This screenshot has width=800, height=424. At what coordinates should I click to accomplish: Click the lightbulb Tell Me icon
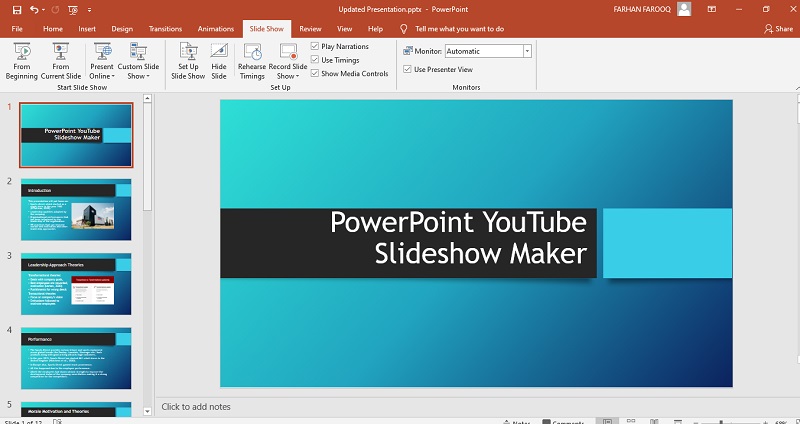404,29
